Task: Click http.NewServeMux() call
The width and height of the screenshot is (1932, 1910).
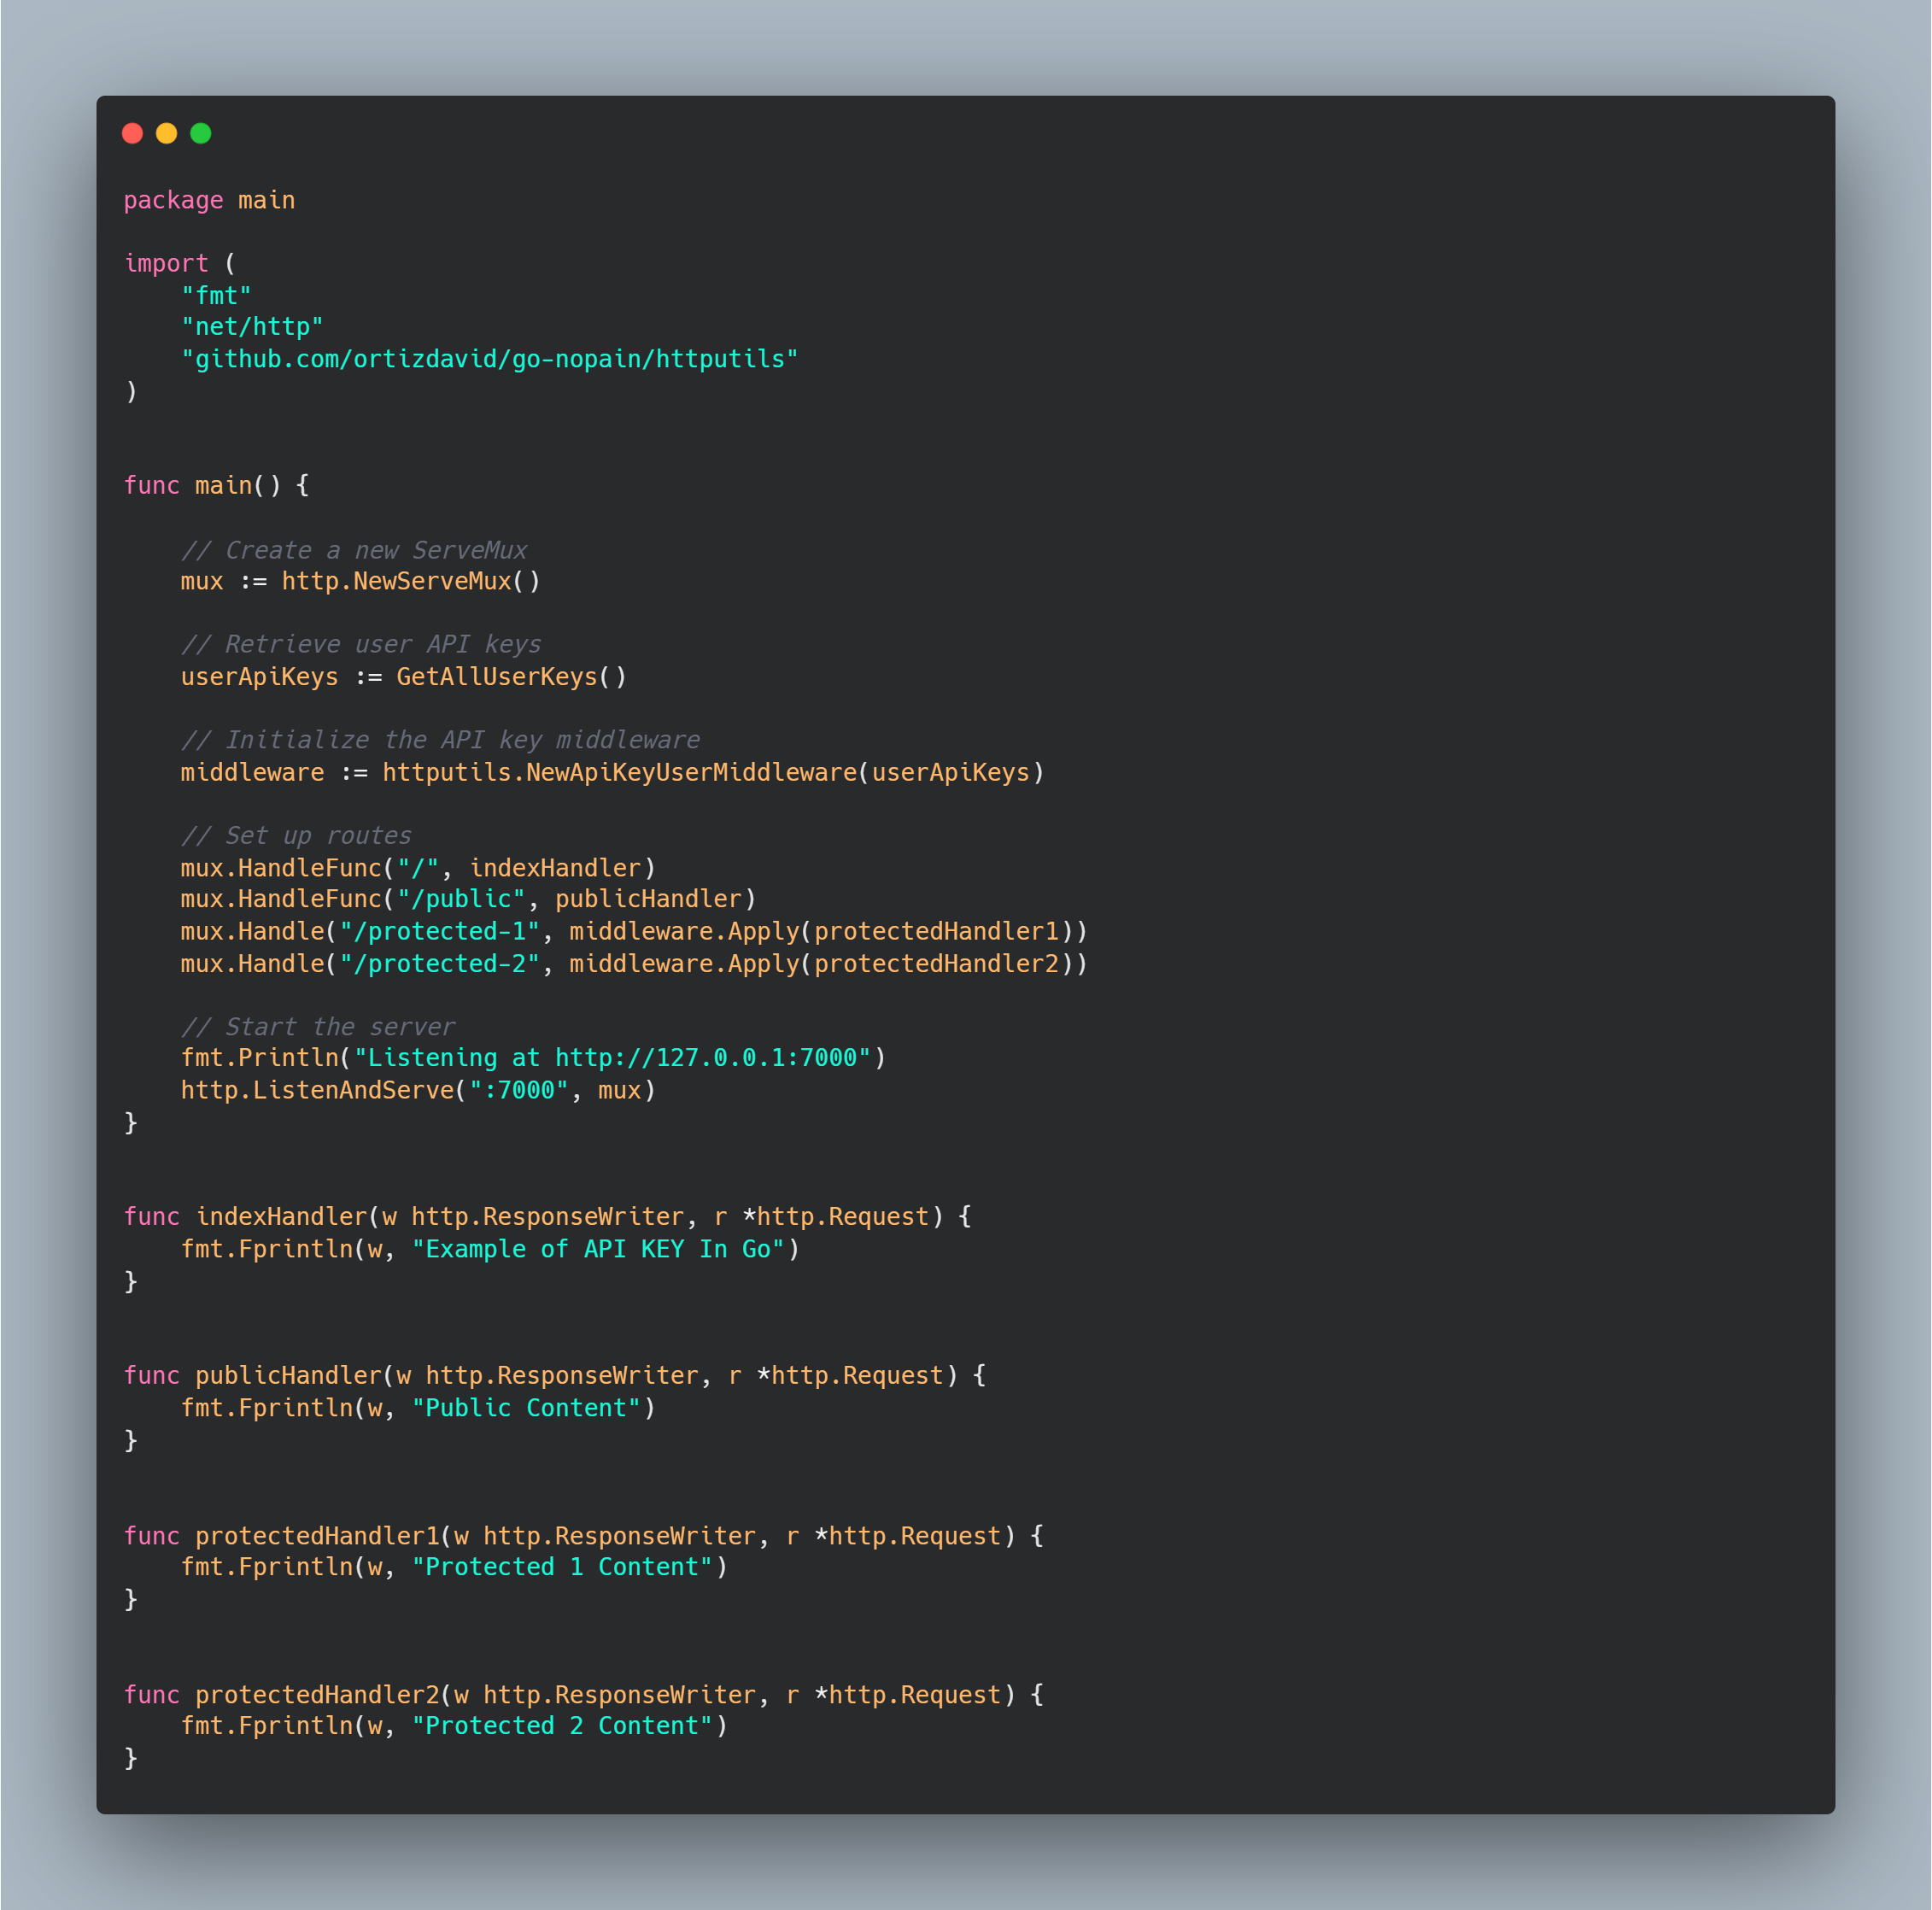Action: coord(410,581)
